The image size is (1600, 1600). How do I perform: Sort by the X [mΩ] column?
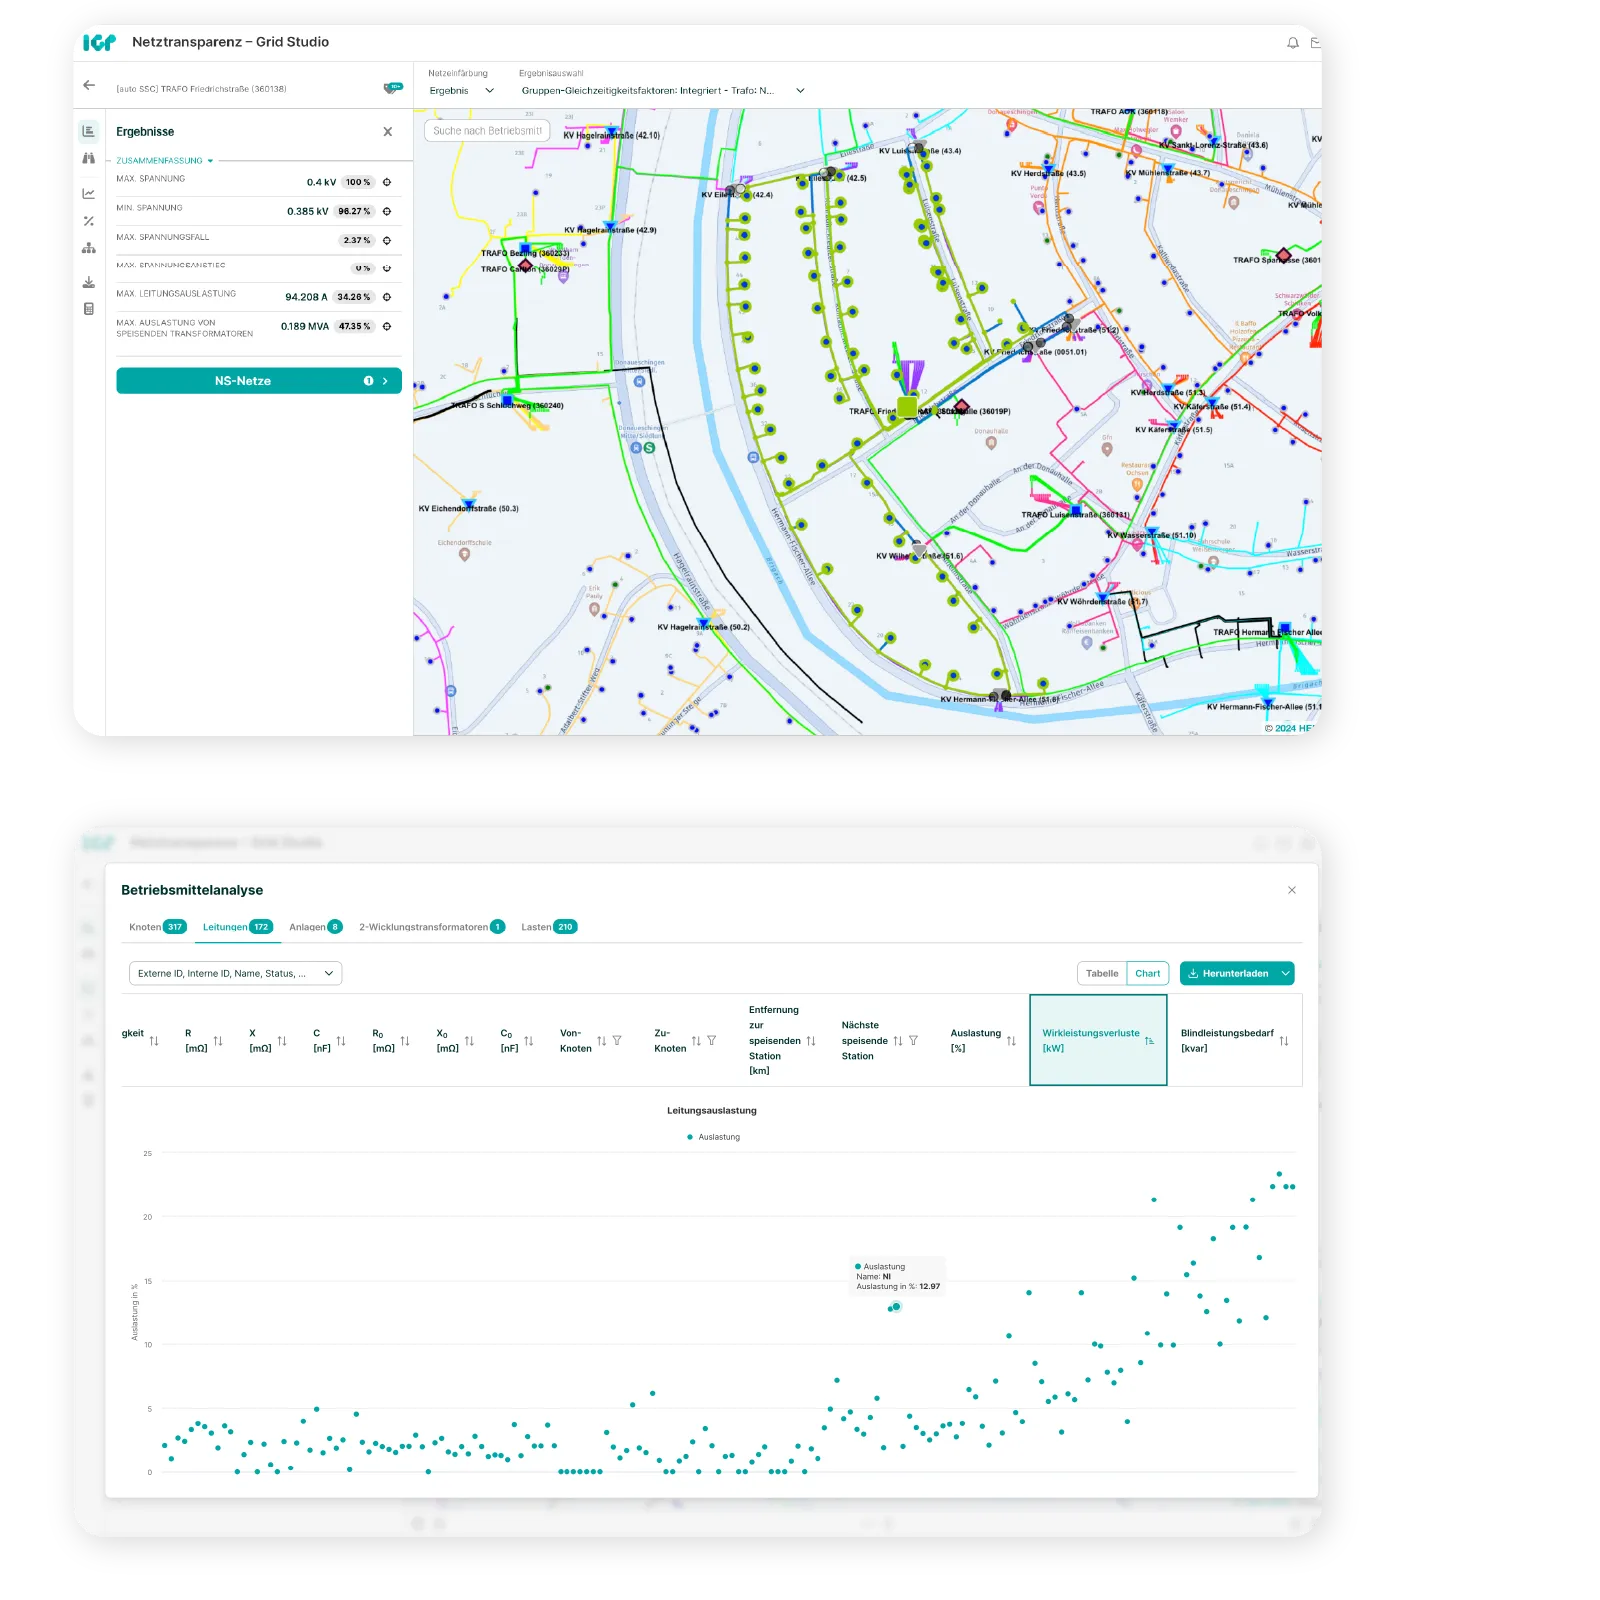(282, 1041)
